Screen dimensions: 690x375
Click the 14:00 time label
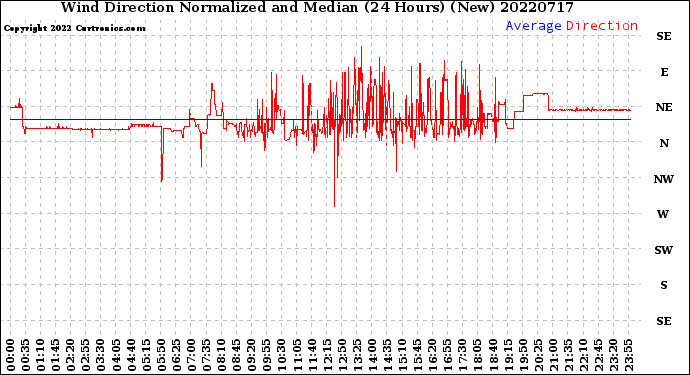point(371,355)
